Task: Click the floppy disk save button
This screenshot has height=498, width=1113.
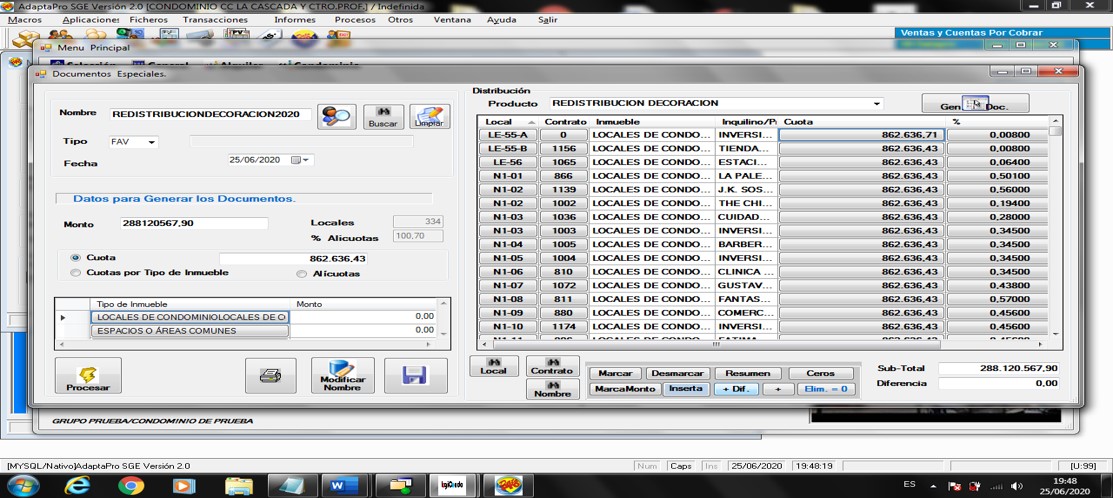Action: pyautogui.click(x=415, y=375)
